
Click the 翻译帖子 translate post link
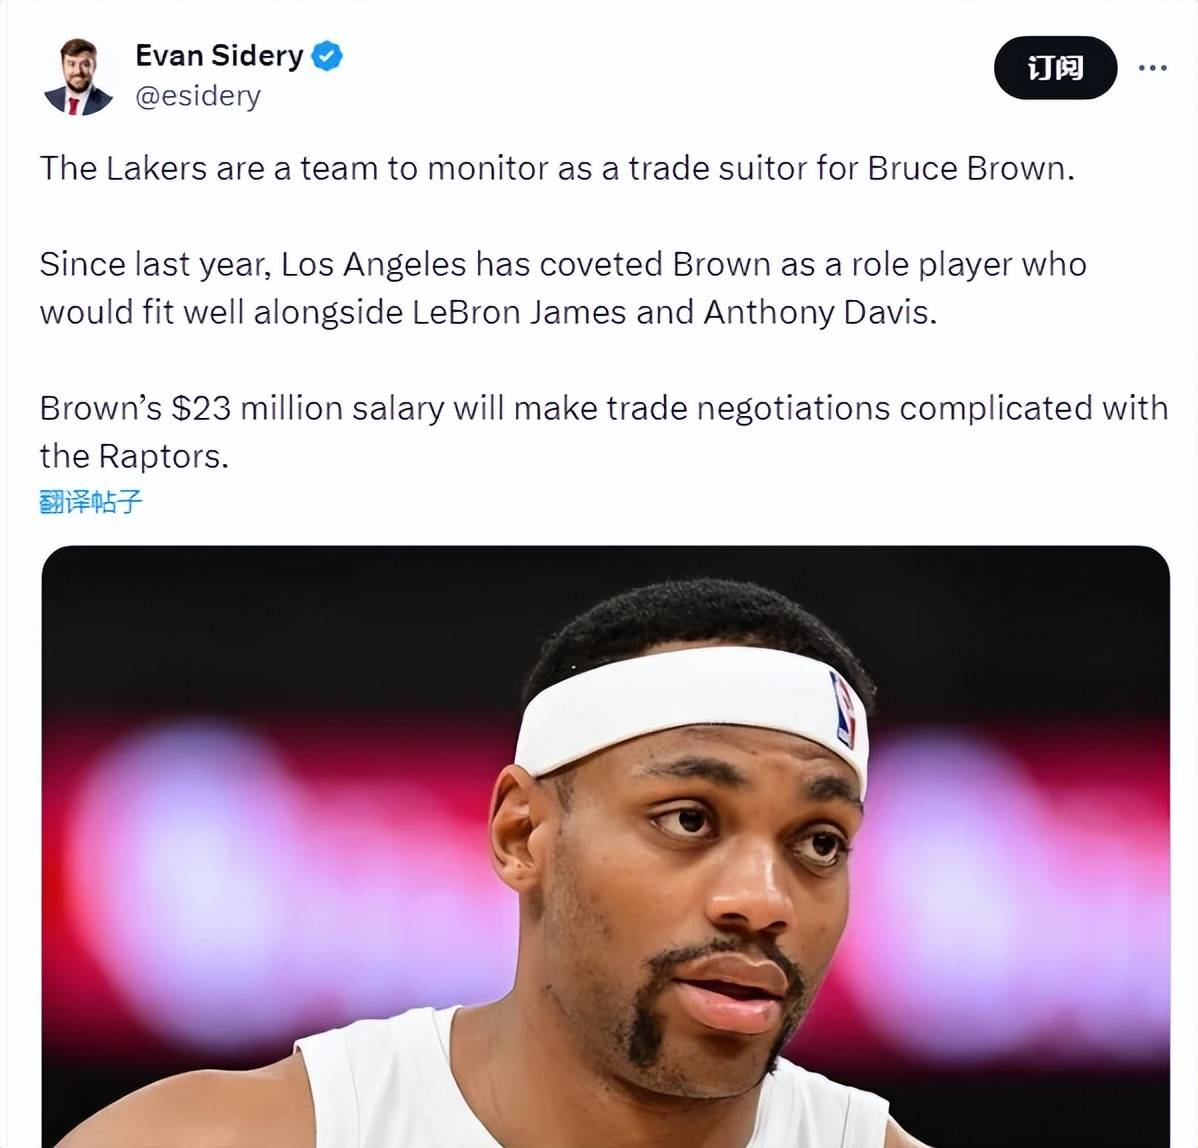pyautogui.click(x=91, y=501)
